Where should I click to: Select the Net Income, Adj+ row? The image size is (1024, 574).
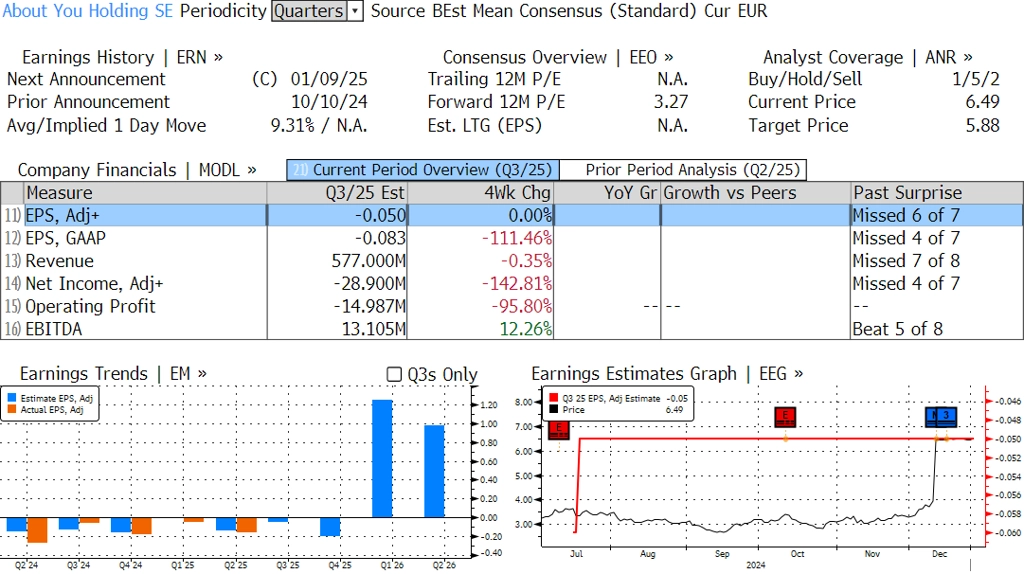[x=511, y=284]
